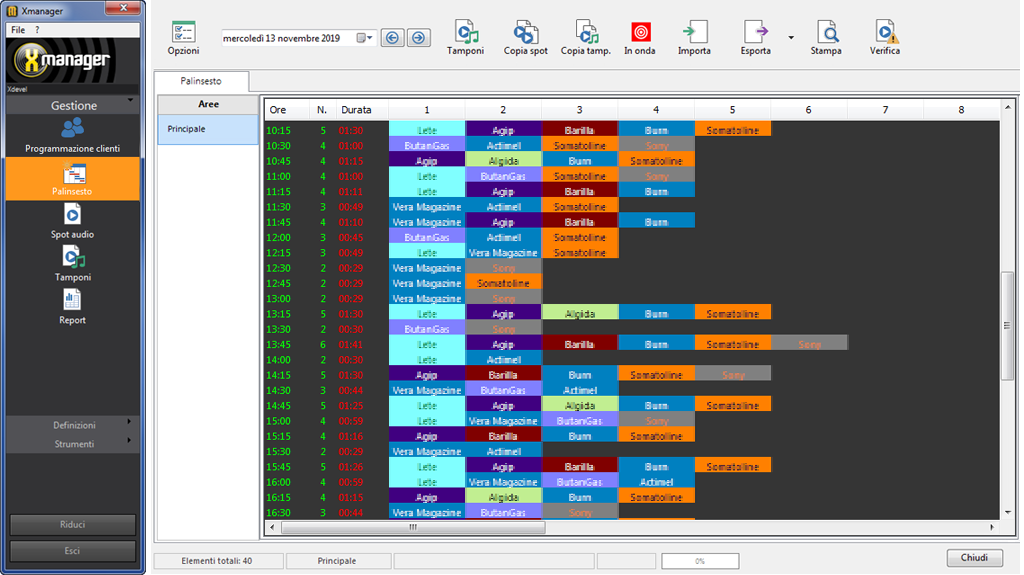Screen dimensions: 1024x575
Task: Select Vera Magazine spot at 11:30
Action: (427, 206)
